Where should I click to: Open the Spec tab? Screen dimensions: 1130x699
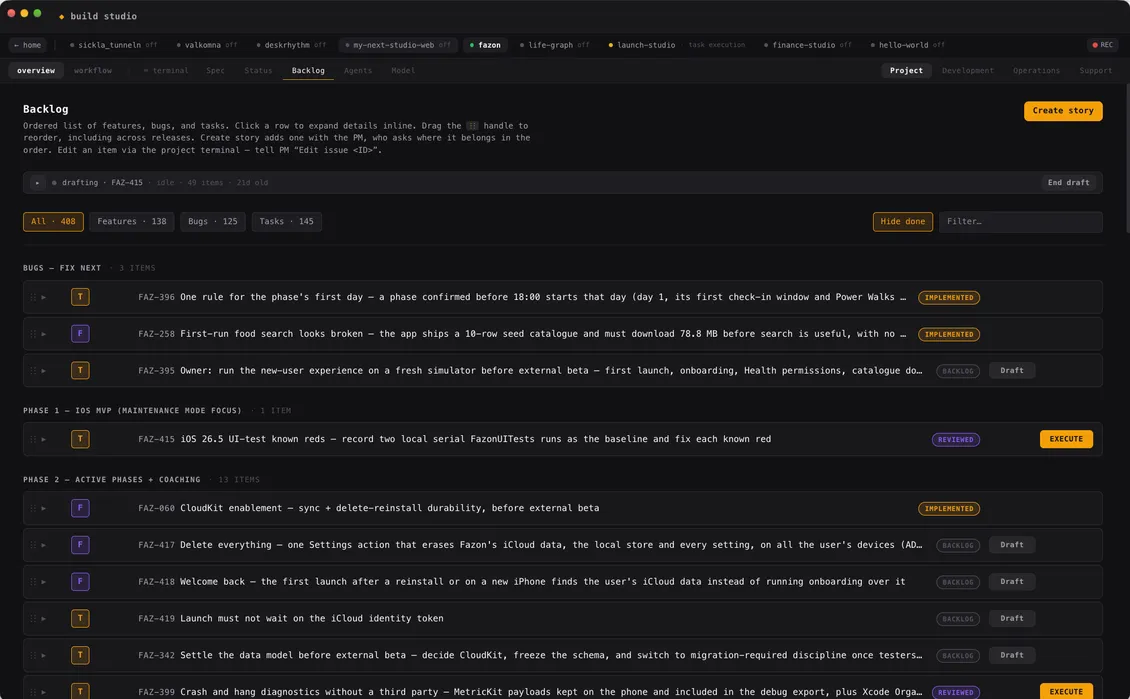(x=215, y=71)
